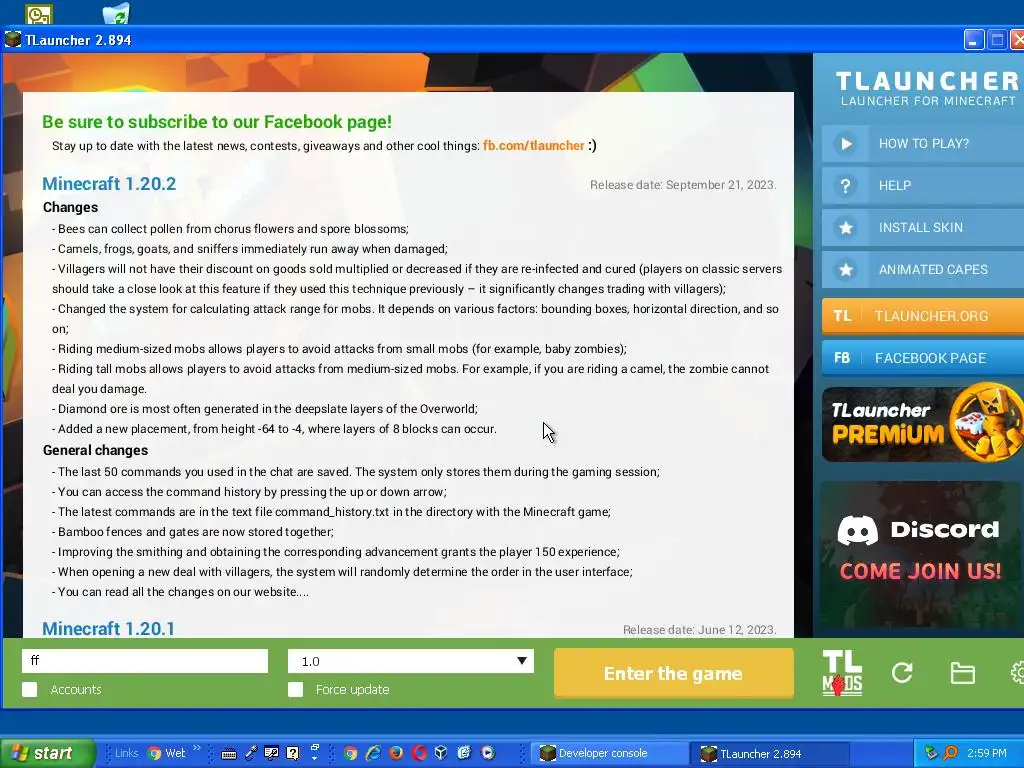Launch Opera from quick launch bar

click(419, 753)
